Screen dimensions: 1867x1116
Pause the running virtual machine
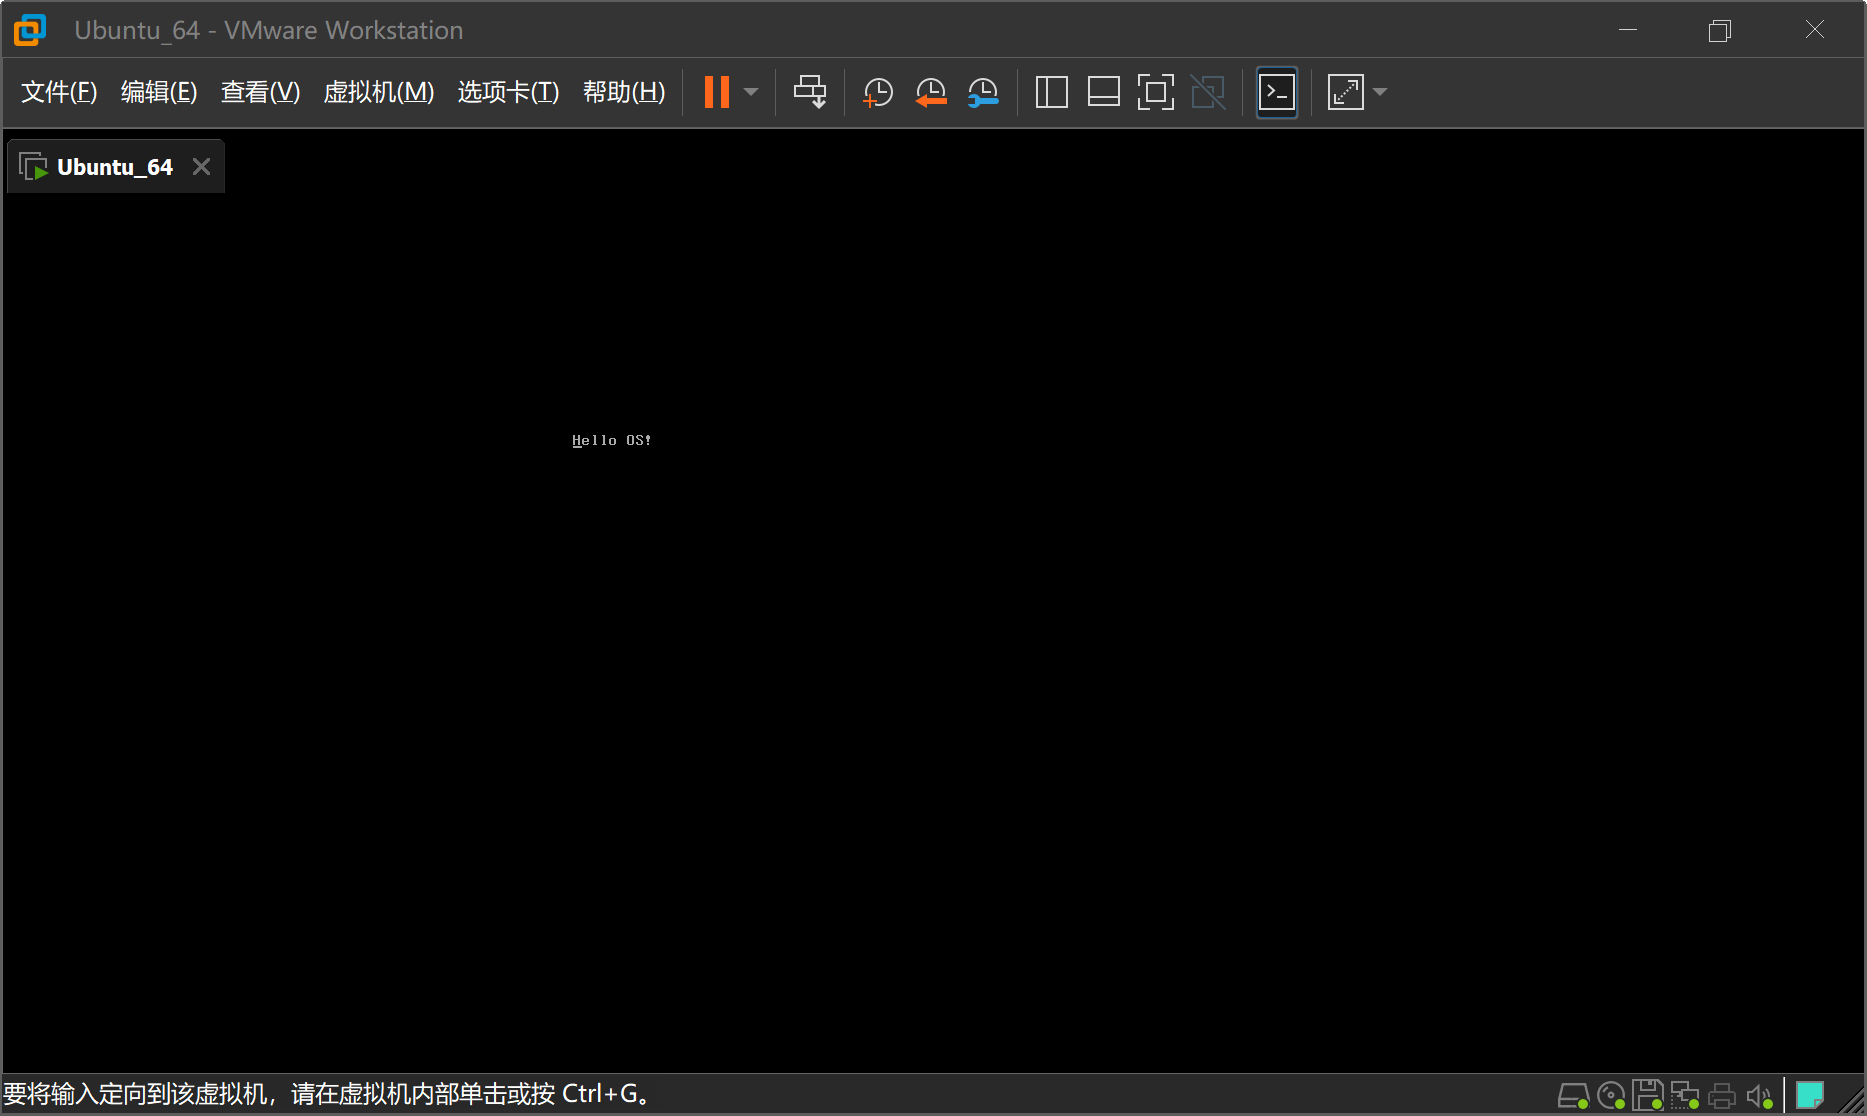[x=716, y=92]
